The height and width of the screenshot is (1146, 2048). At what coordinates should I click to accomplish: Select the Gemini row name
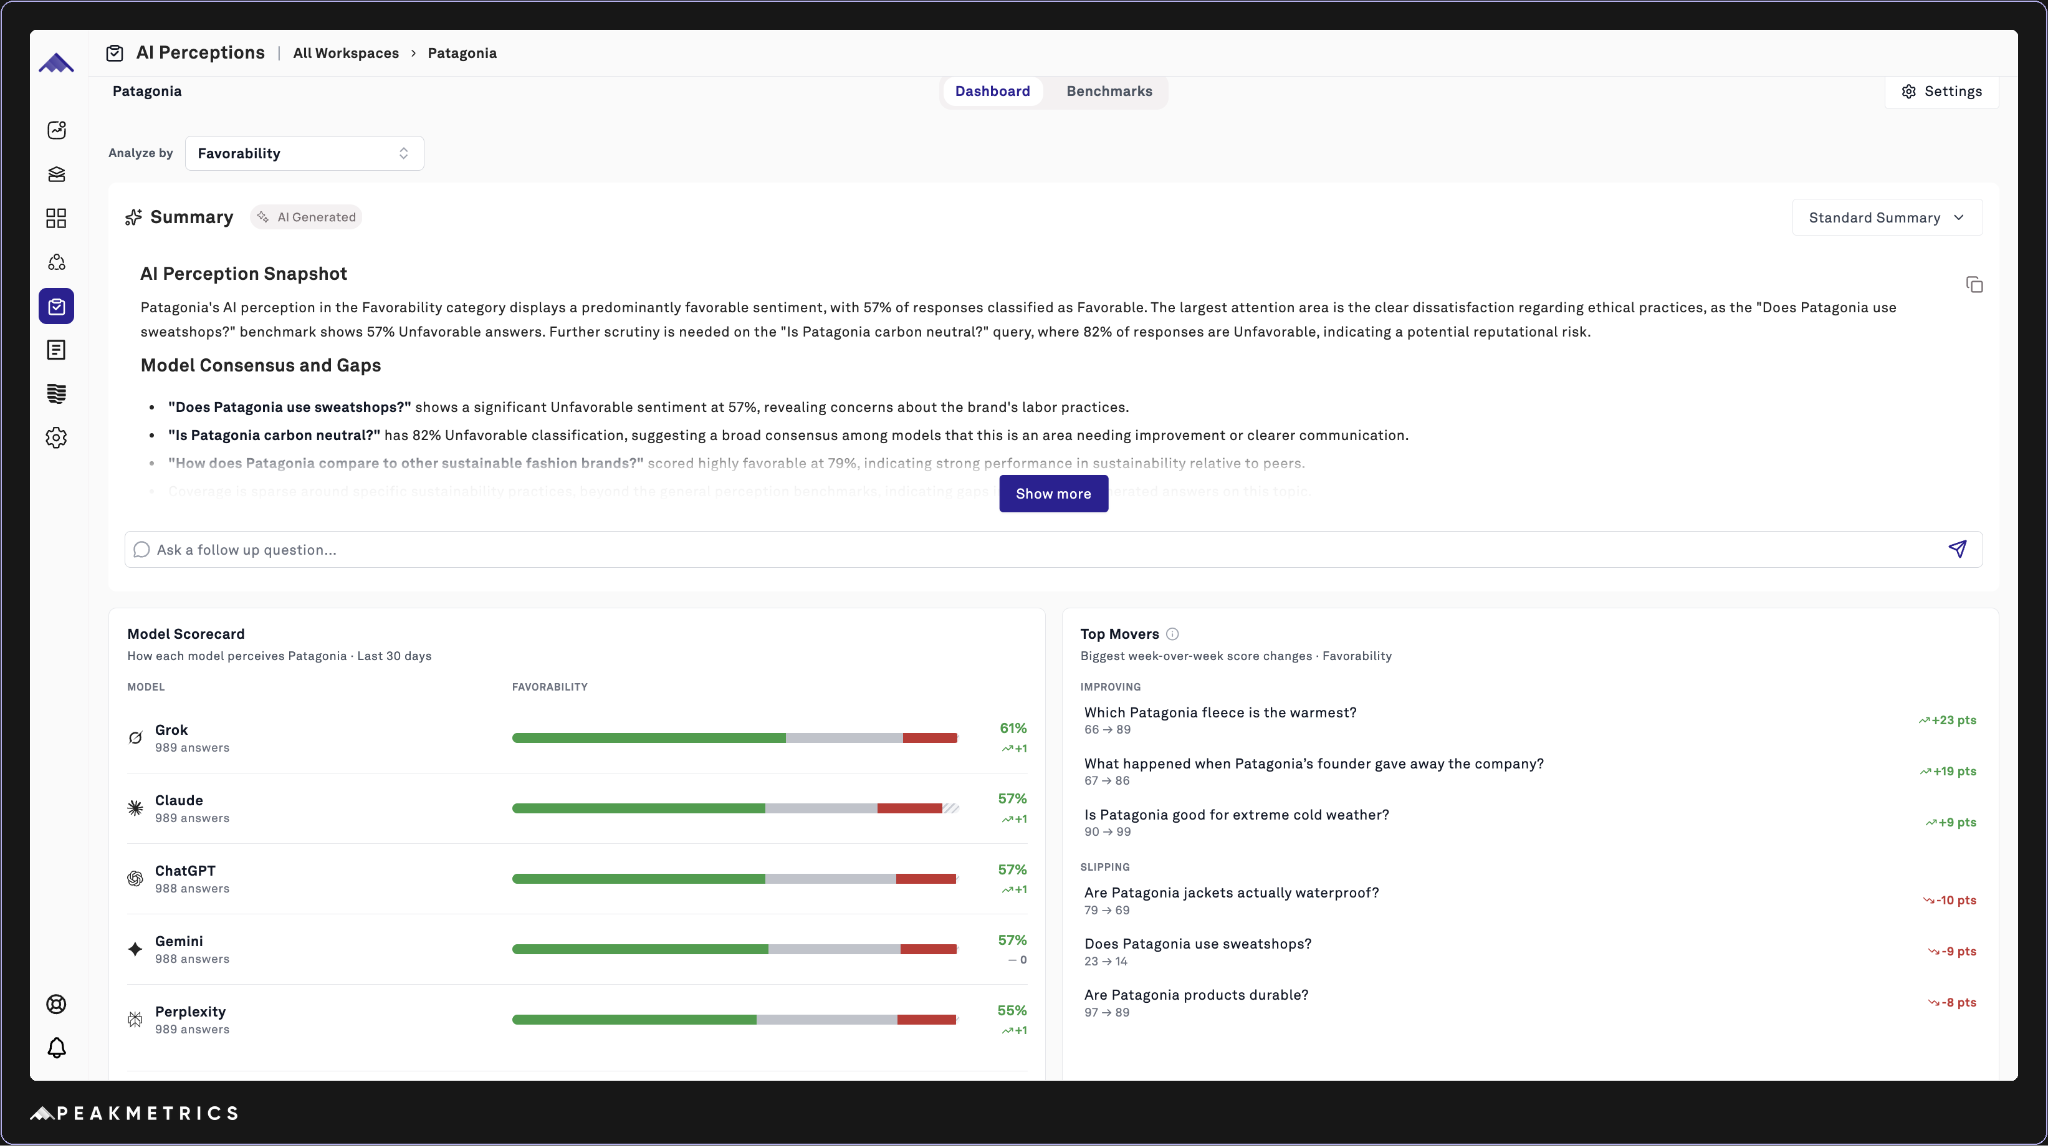(179, 941)
